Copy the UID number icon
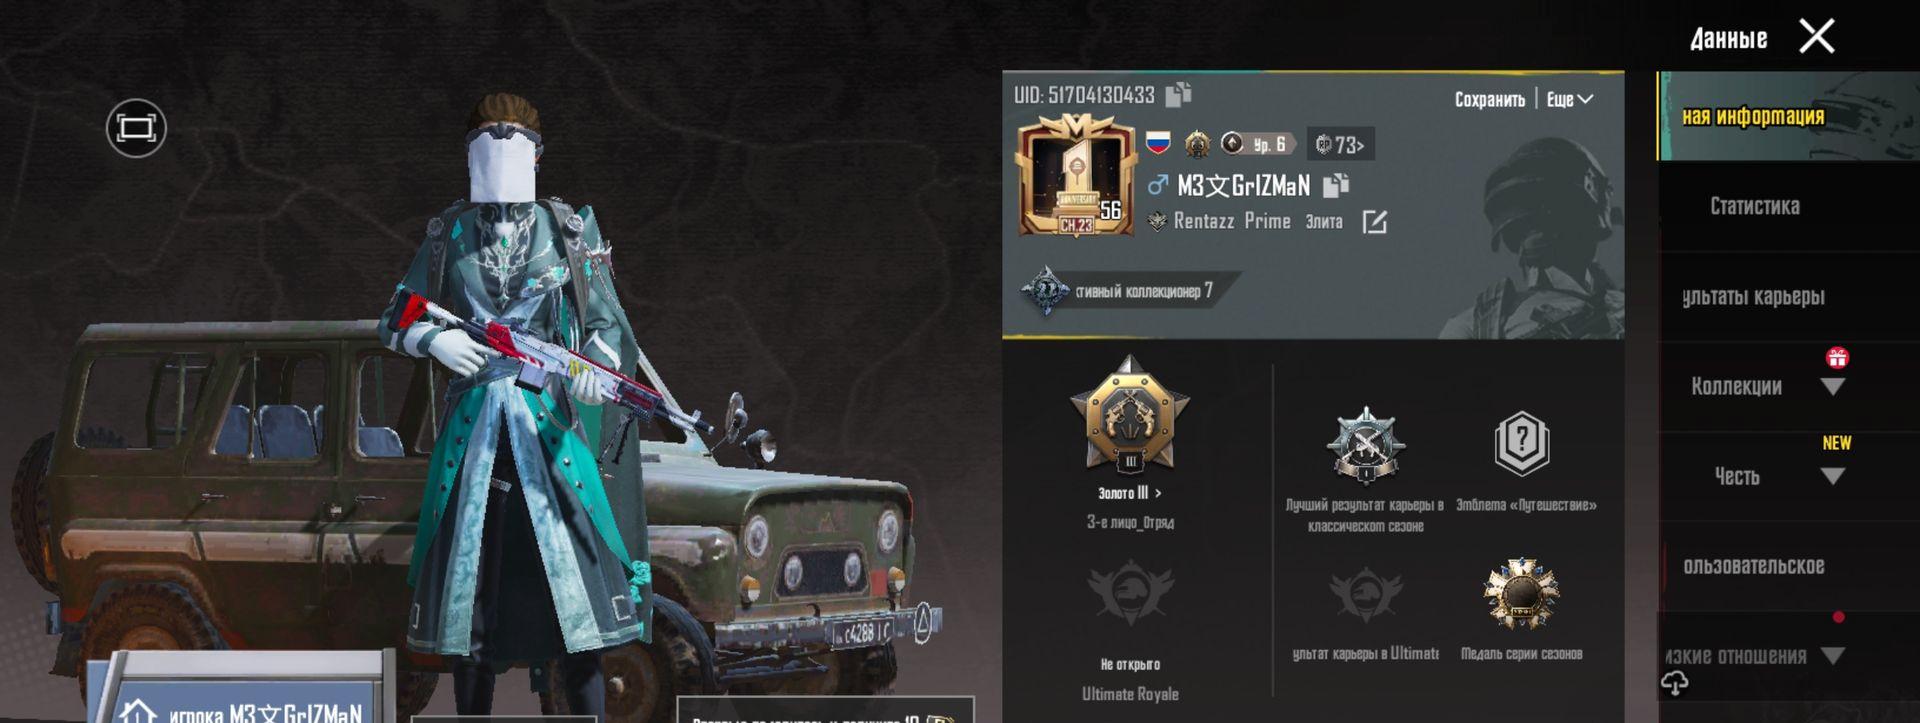 click(x=1178, y=94)
